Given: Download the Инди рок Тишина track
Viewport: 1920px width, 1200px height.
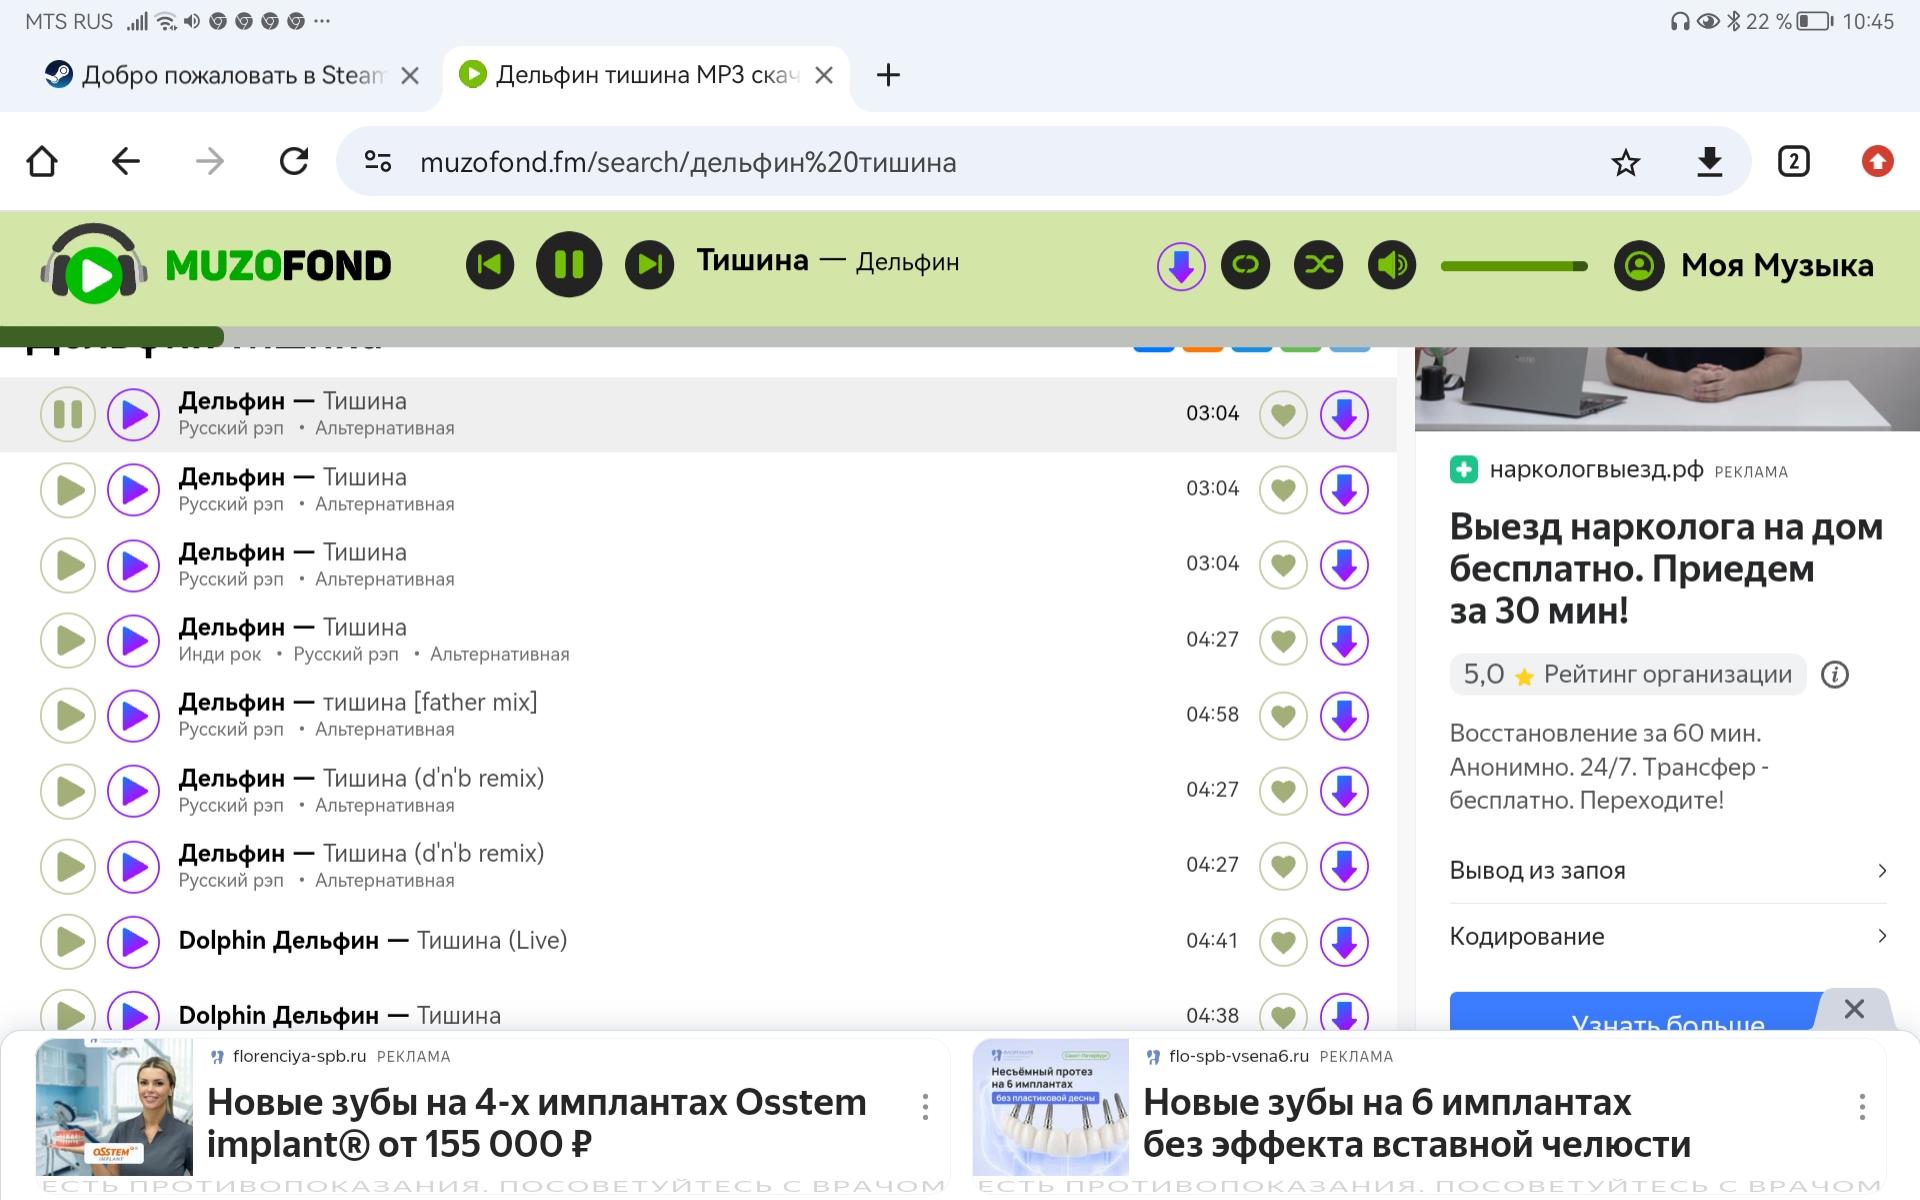Looking at the screenshot, I should [1344, 640].
